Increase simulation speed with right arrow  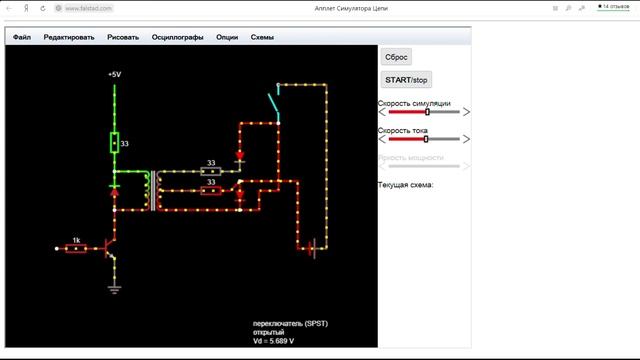coord(466,112)
